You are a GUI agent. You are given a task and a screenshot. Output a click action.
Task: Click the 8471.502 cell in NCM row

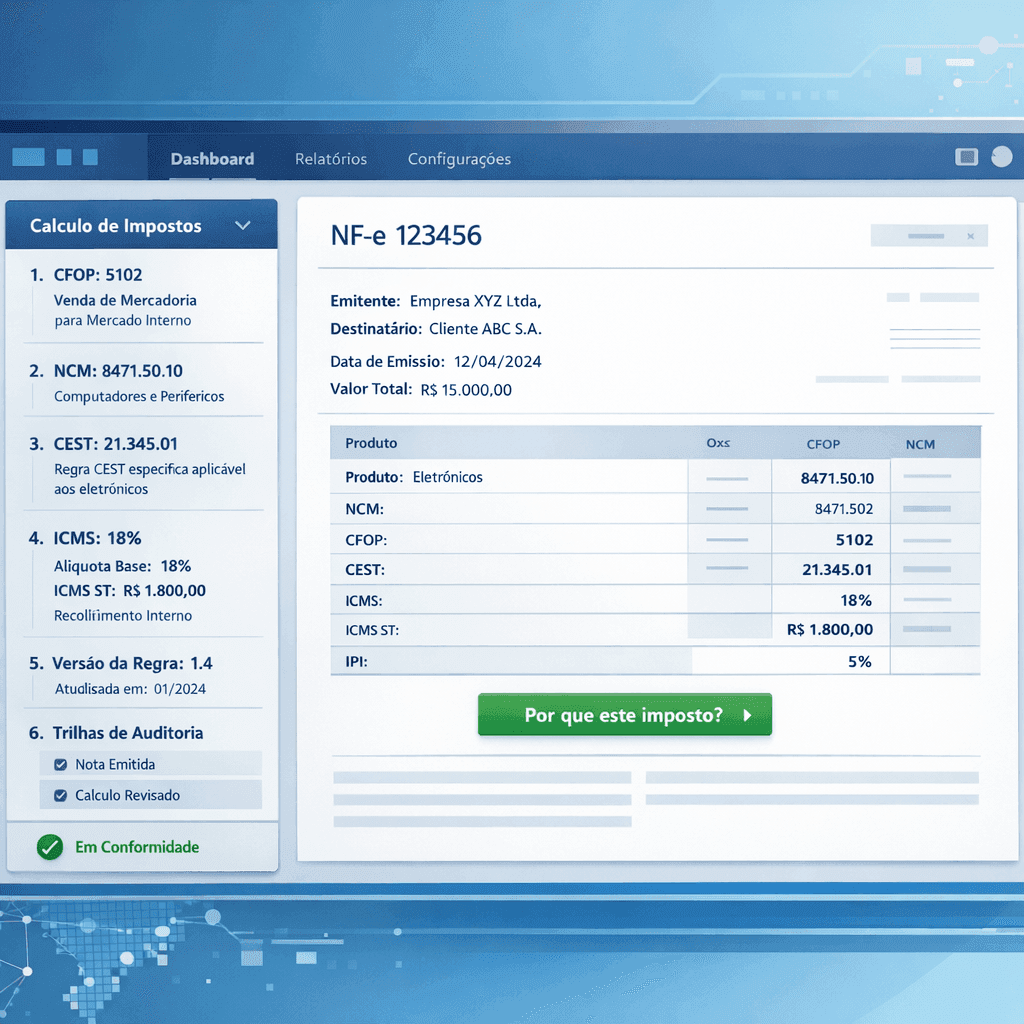click(x=844, y=509)
